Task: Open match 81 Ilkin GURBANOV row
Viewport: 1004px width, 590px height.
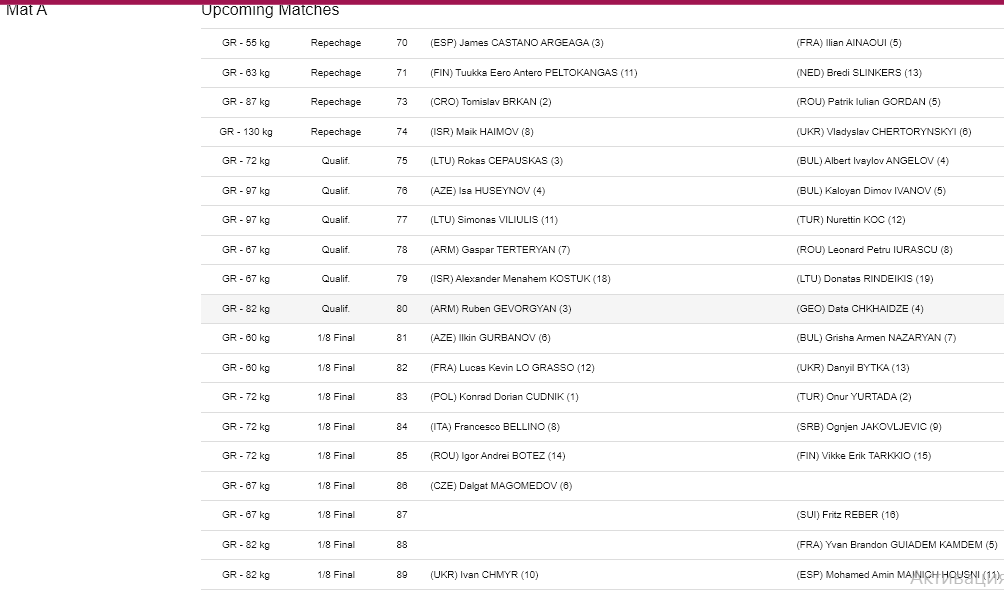Action: (x=602, y=338)
